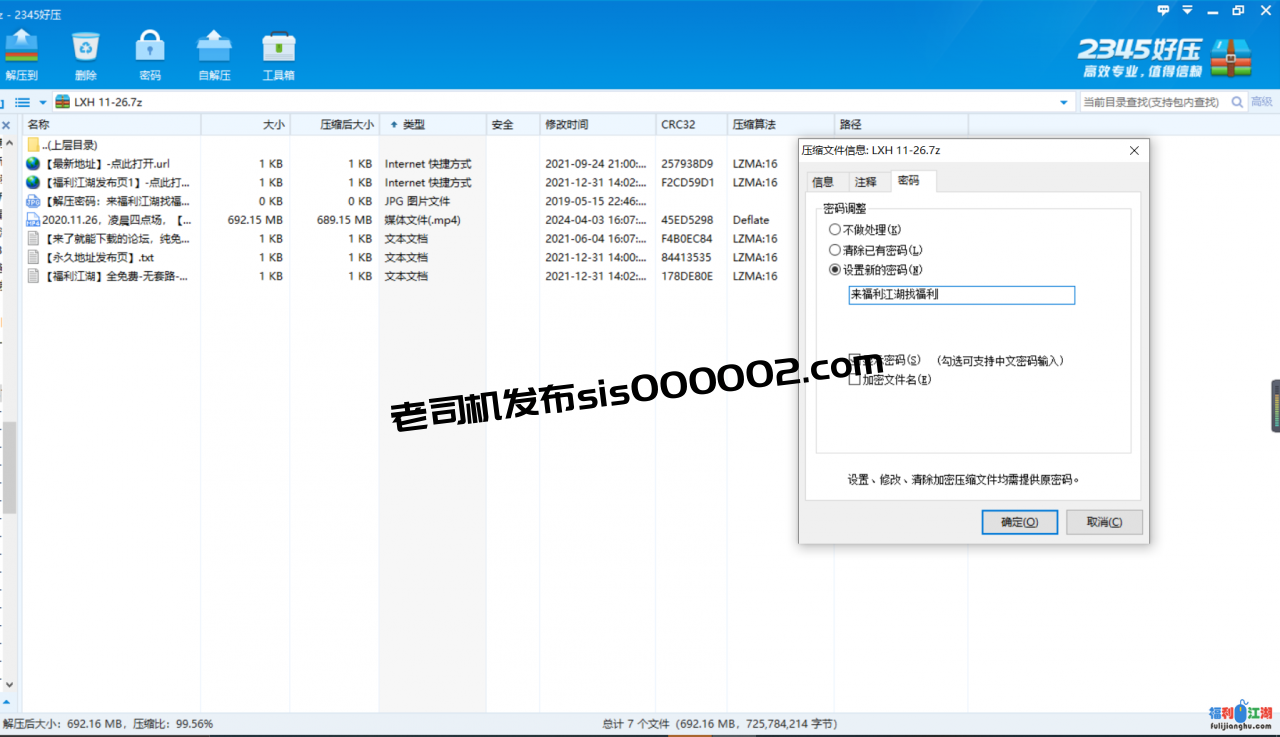This screenshot has height=737, width=1280.
Task: Click the 2021-09-24 21:00 modified time cell
Action: tap(597, 164)
